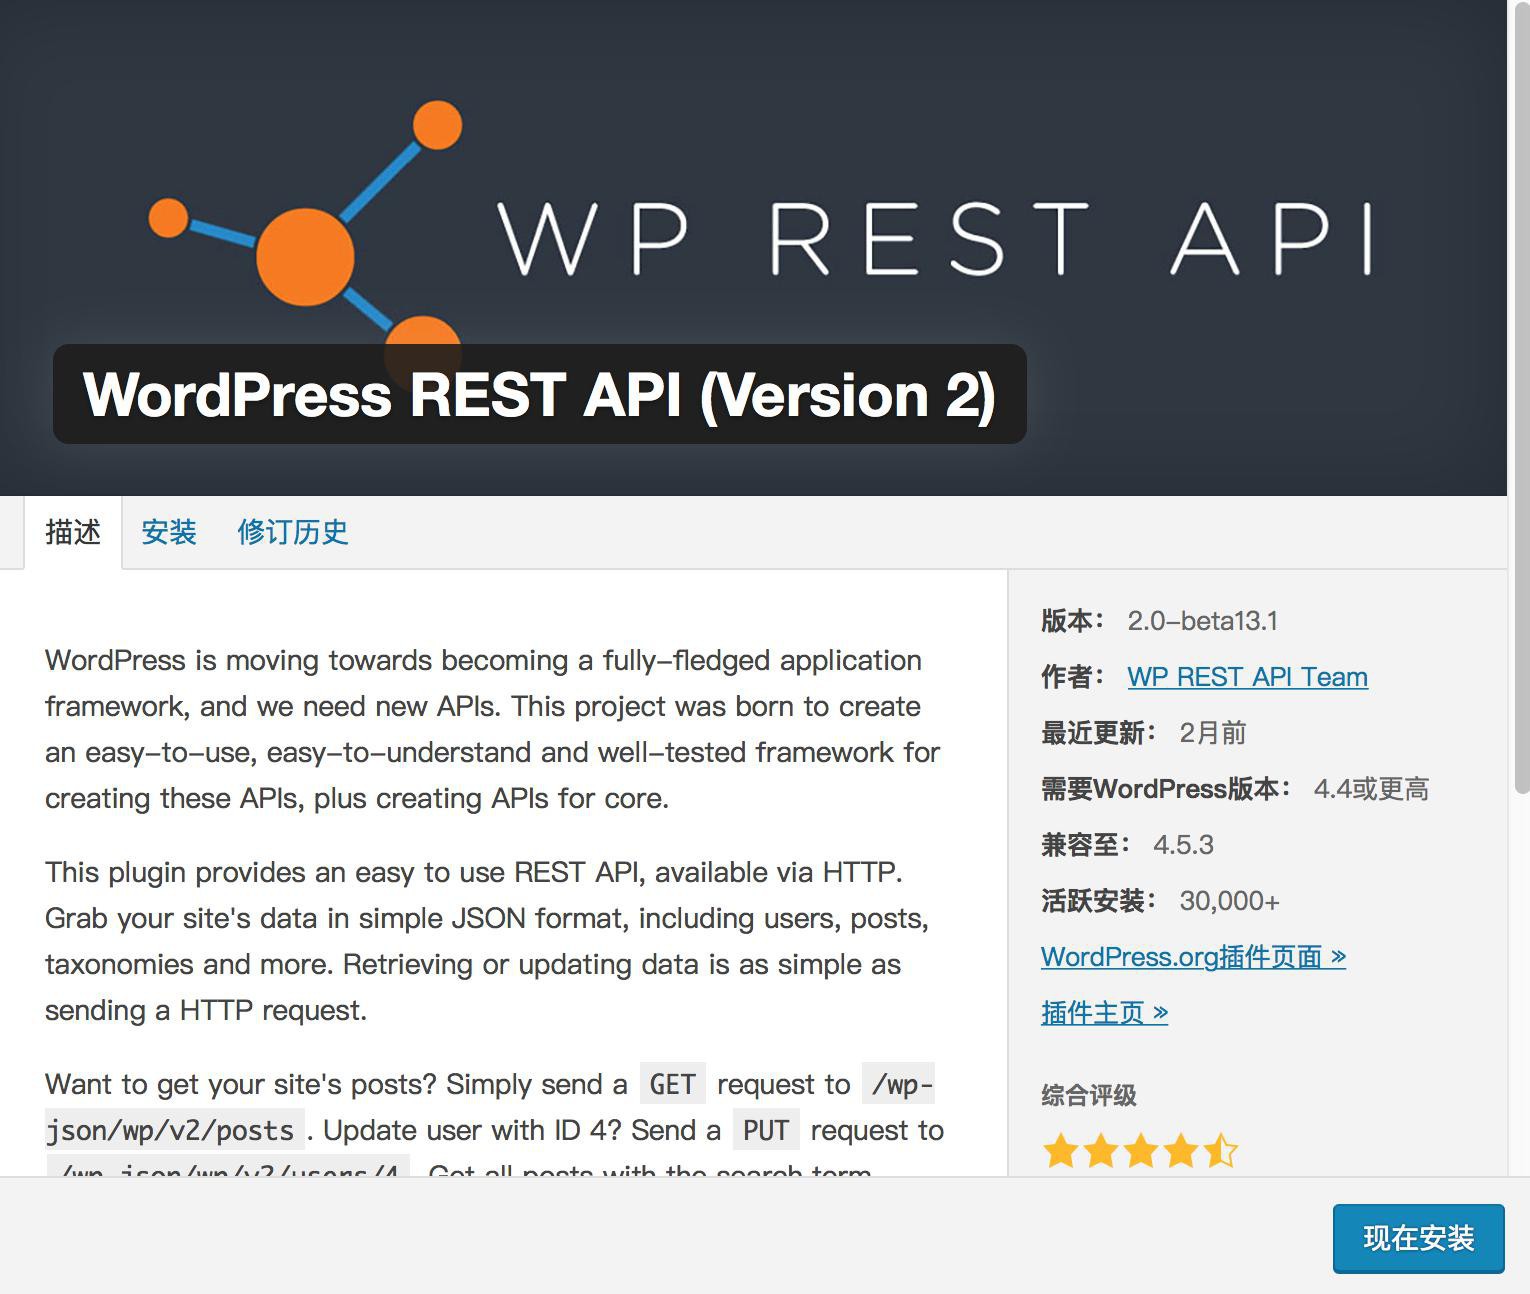
Task: Click the GET code snippet
Action: (672, 1084)
